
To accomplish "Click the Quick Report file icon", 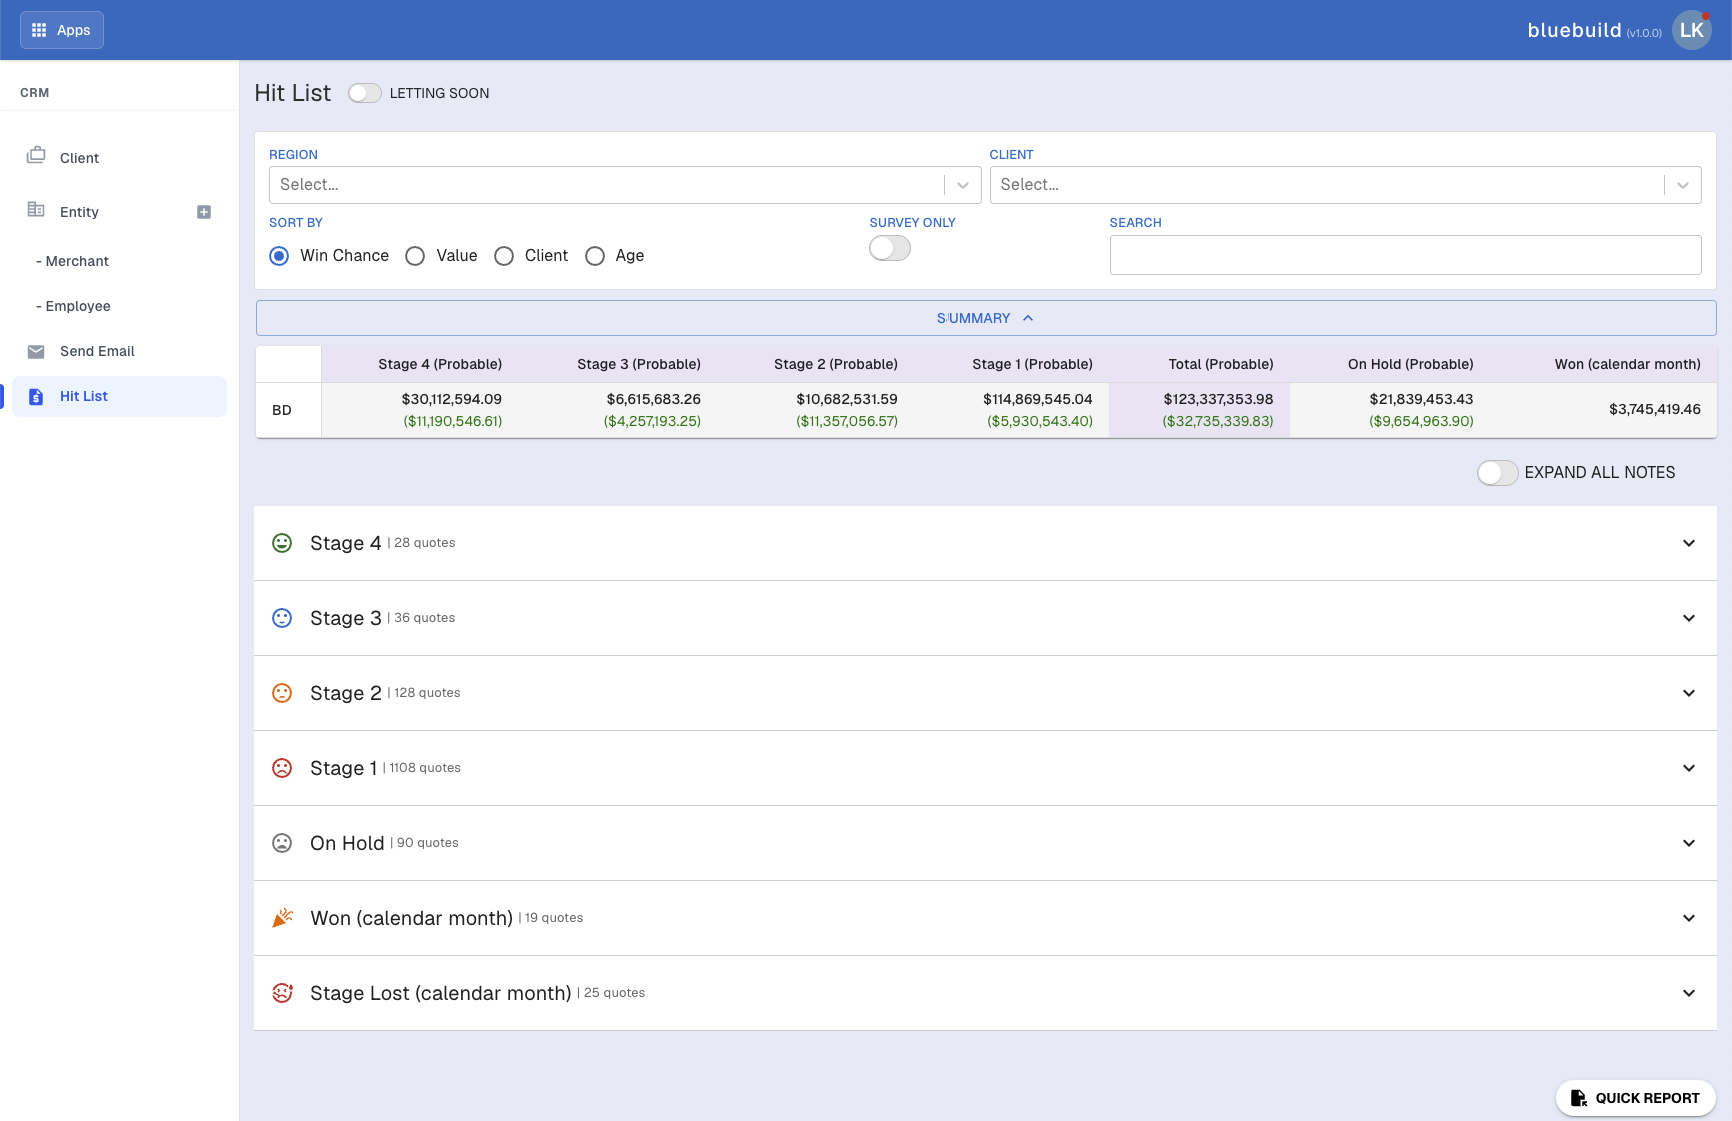I will tap(1579, 1098).
